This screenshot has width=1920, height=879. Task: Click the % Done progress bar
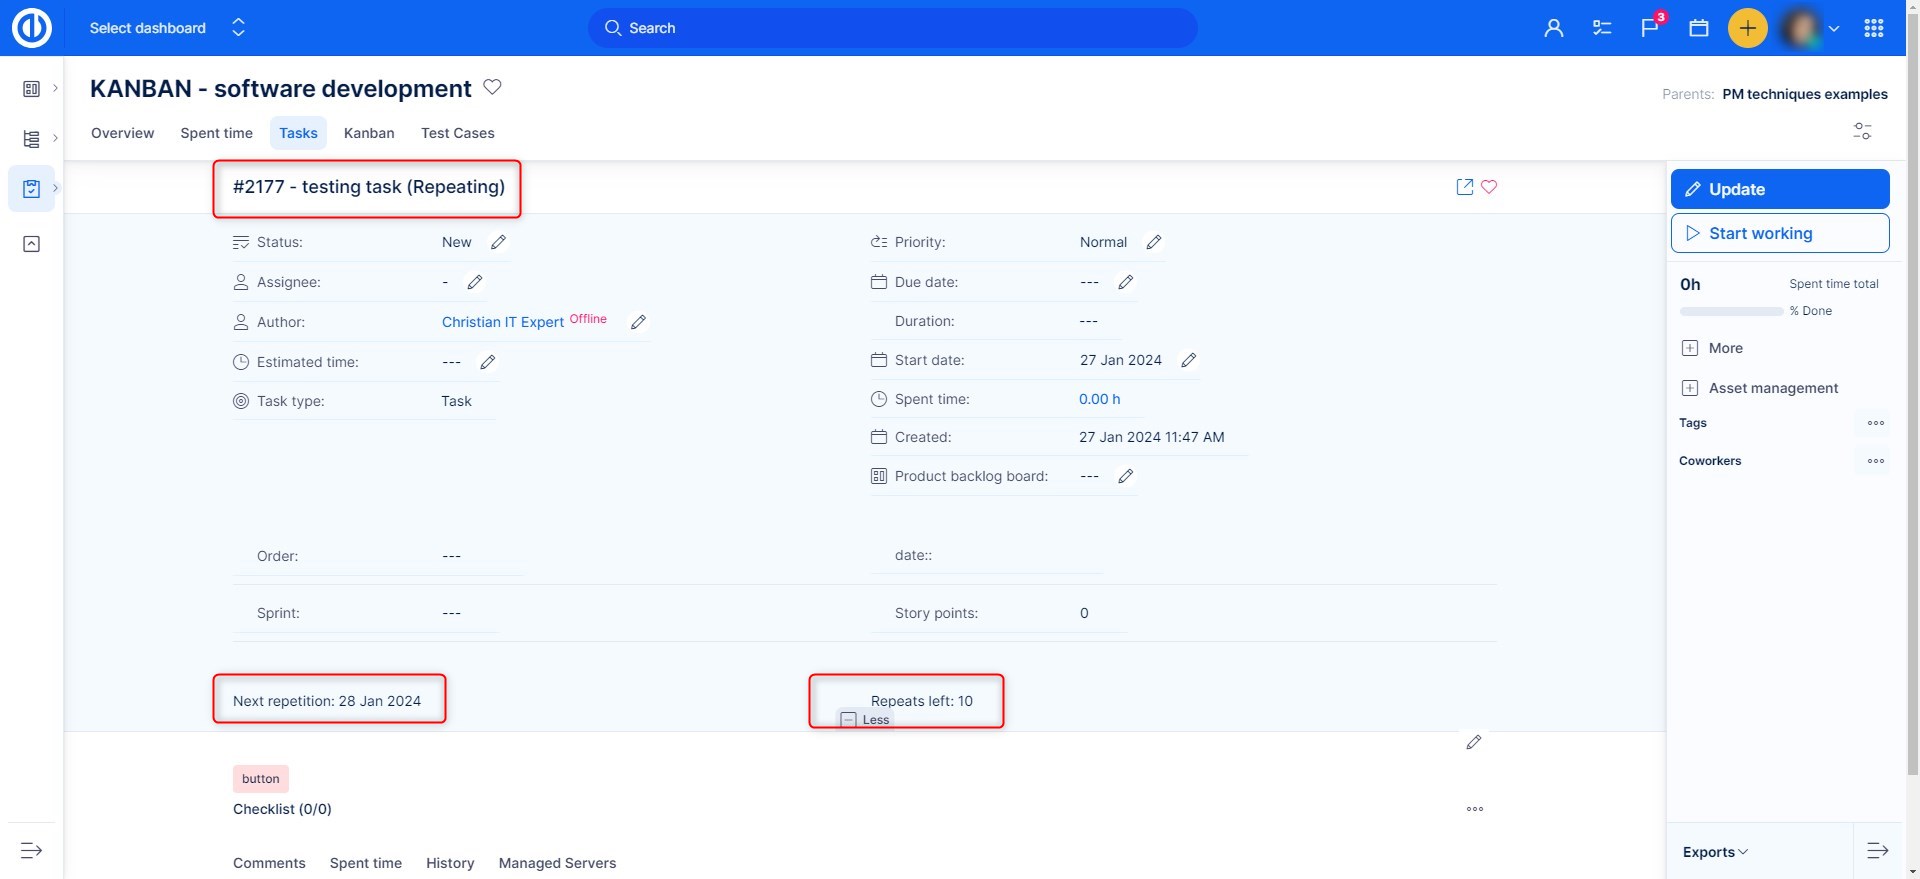tap(1731, 312)
